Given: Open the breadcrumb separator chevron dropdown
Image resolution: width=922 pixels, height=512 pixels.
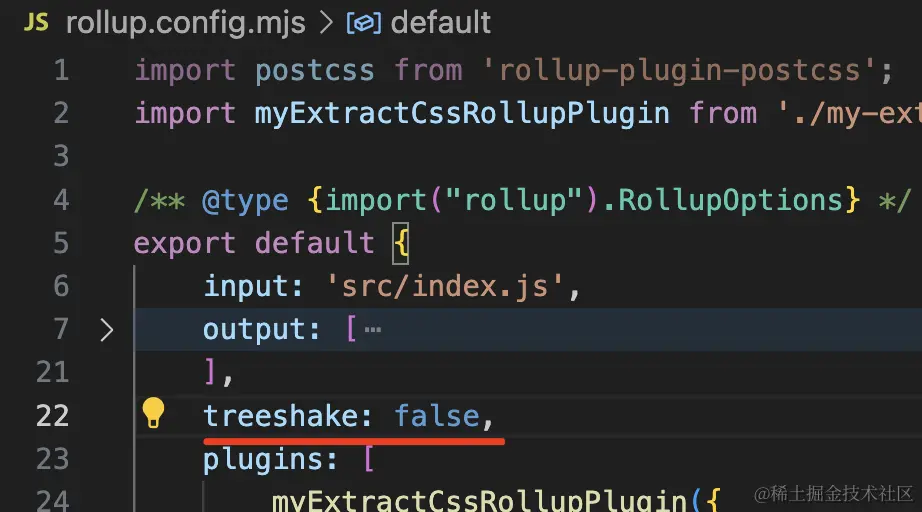Looking at the screenshot, I should pyautogui.click(x=326, y=23).
